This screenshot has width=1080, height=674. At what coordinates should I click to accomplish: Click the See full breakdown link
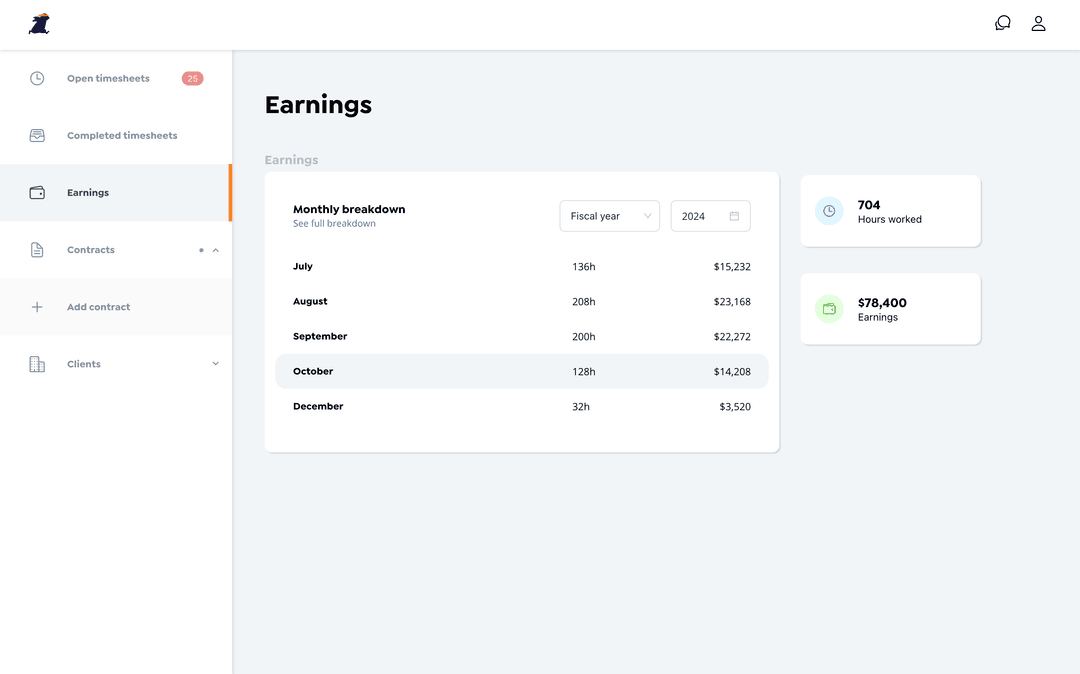click(334, 224)
